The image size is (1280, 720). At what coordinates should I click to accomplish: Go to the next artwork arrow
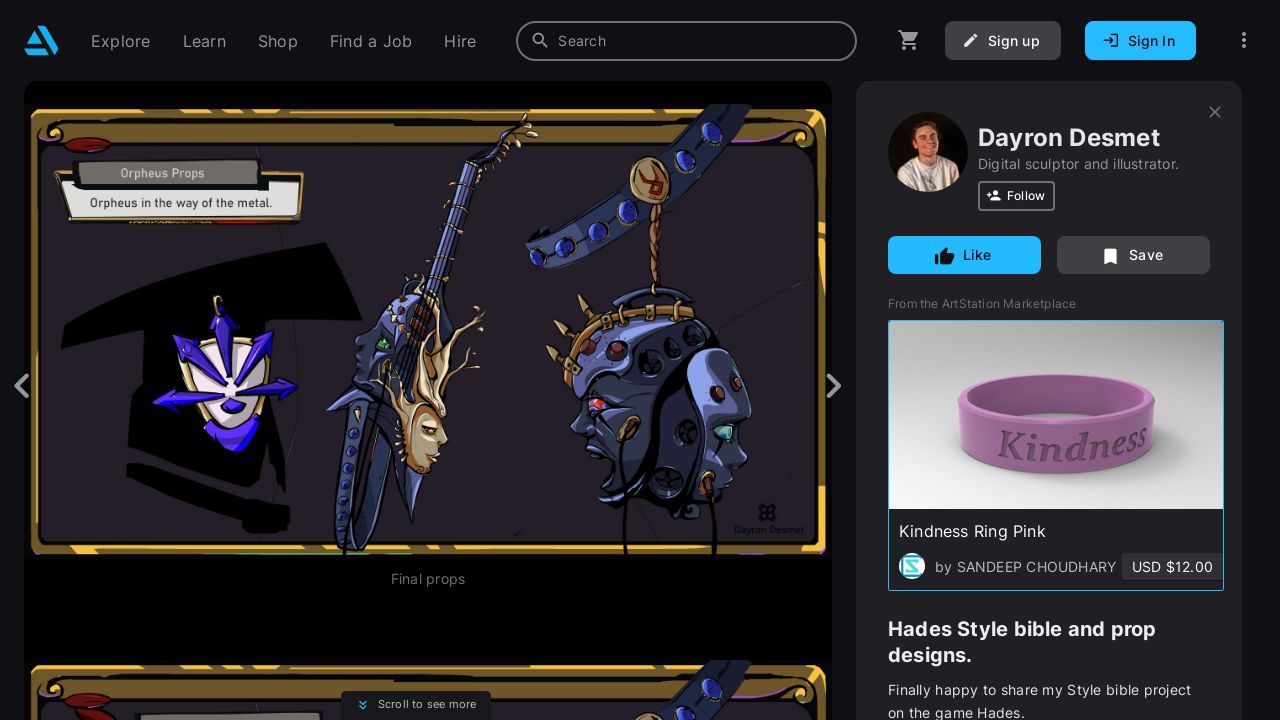point(833,386)
